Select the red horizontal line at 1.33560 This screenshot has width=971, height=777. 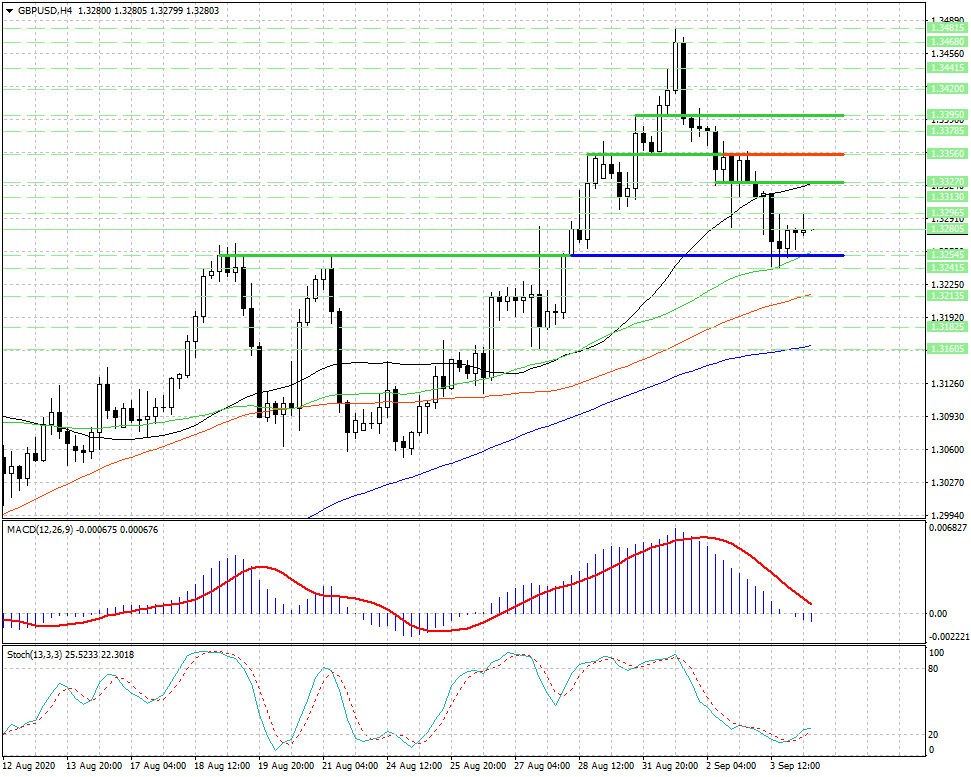point(783,154)
